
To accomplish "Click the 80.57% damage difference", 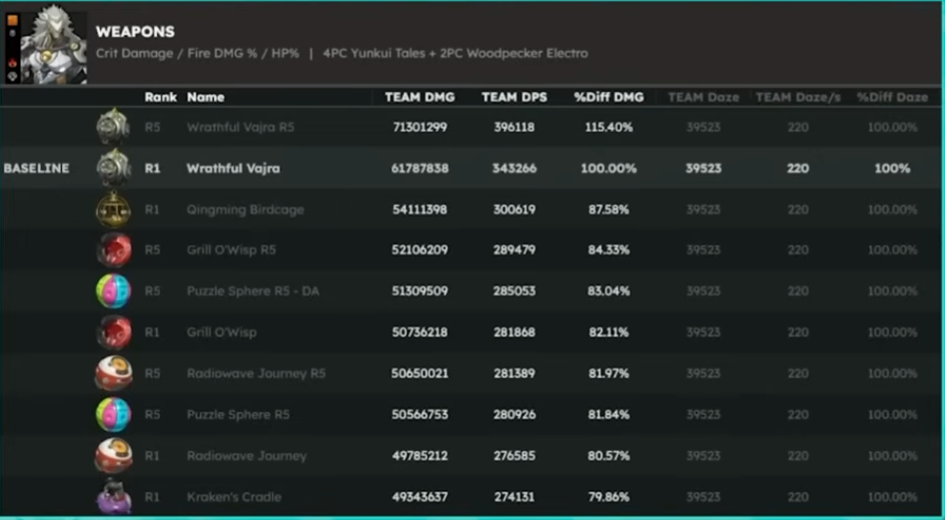I will [x=609, y=456].
